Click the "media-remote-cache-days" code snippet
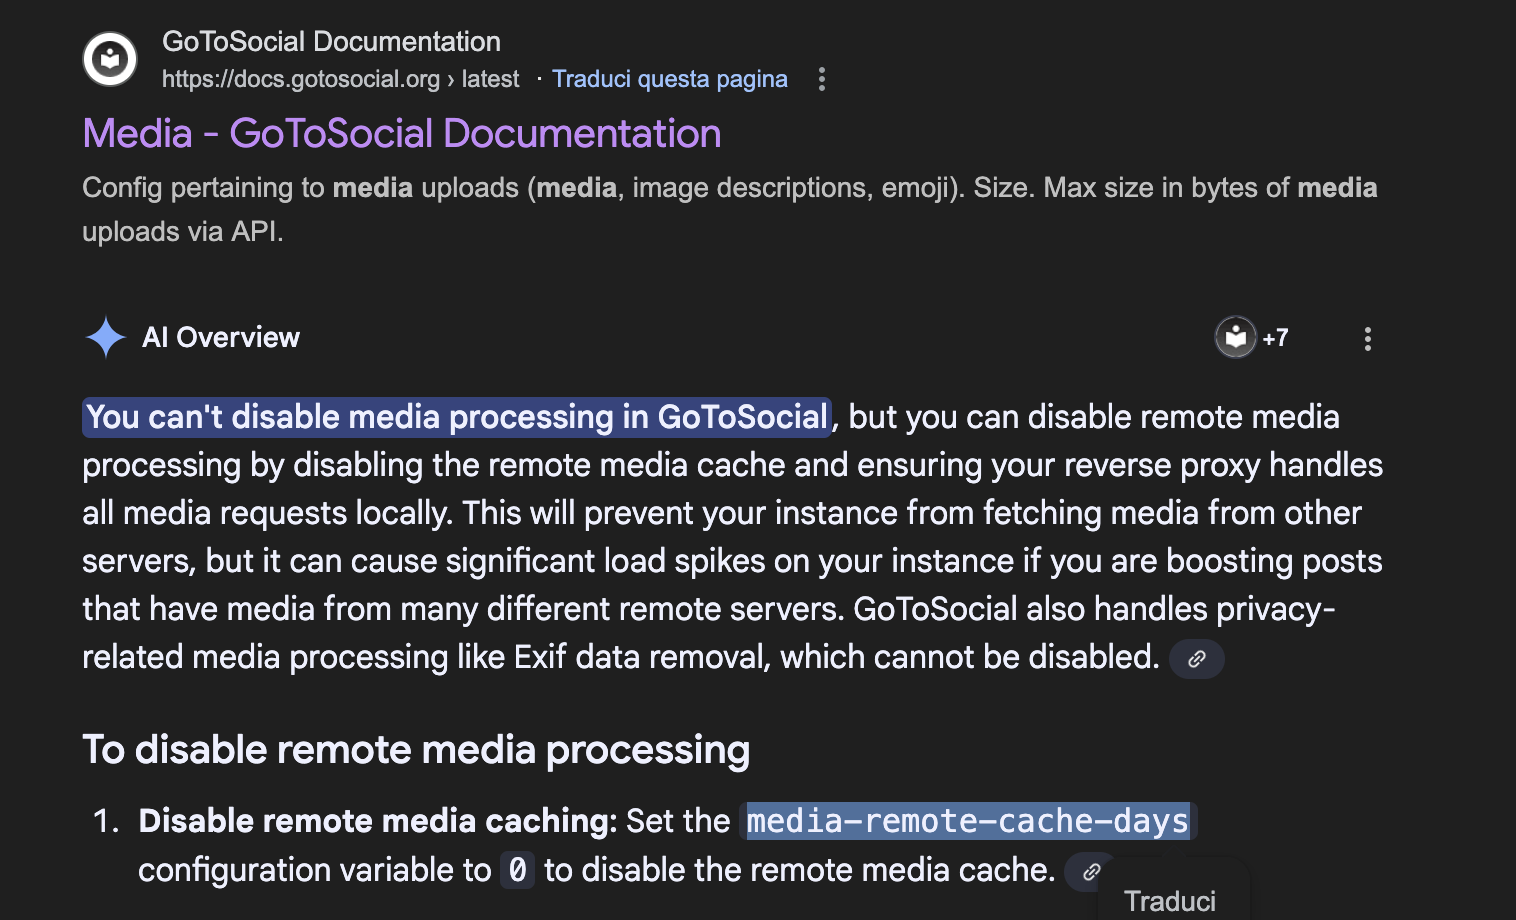 pyautogui.click(x=967, y=821)
